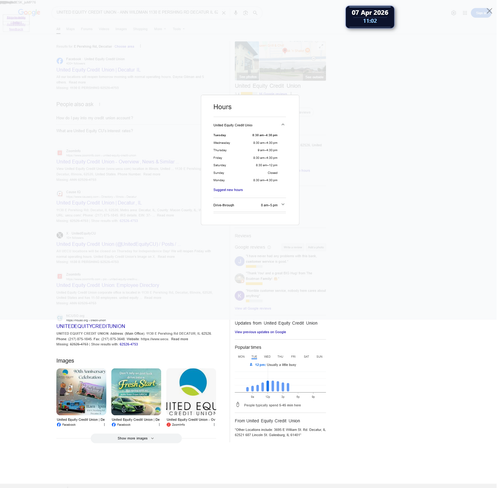Click View previous updates on Google
The height and width of the screenshot is (488, 500).
click(260, 332)
